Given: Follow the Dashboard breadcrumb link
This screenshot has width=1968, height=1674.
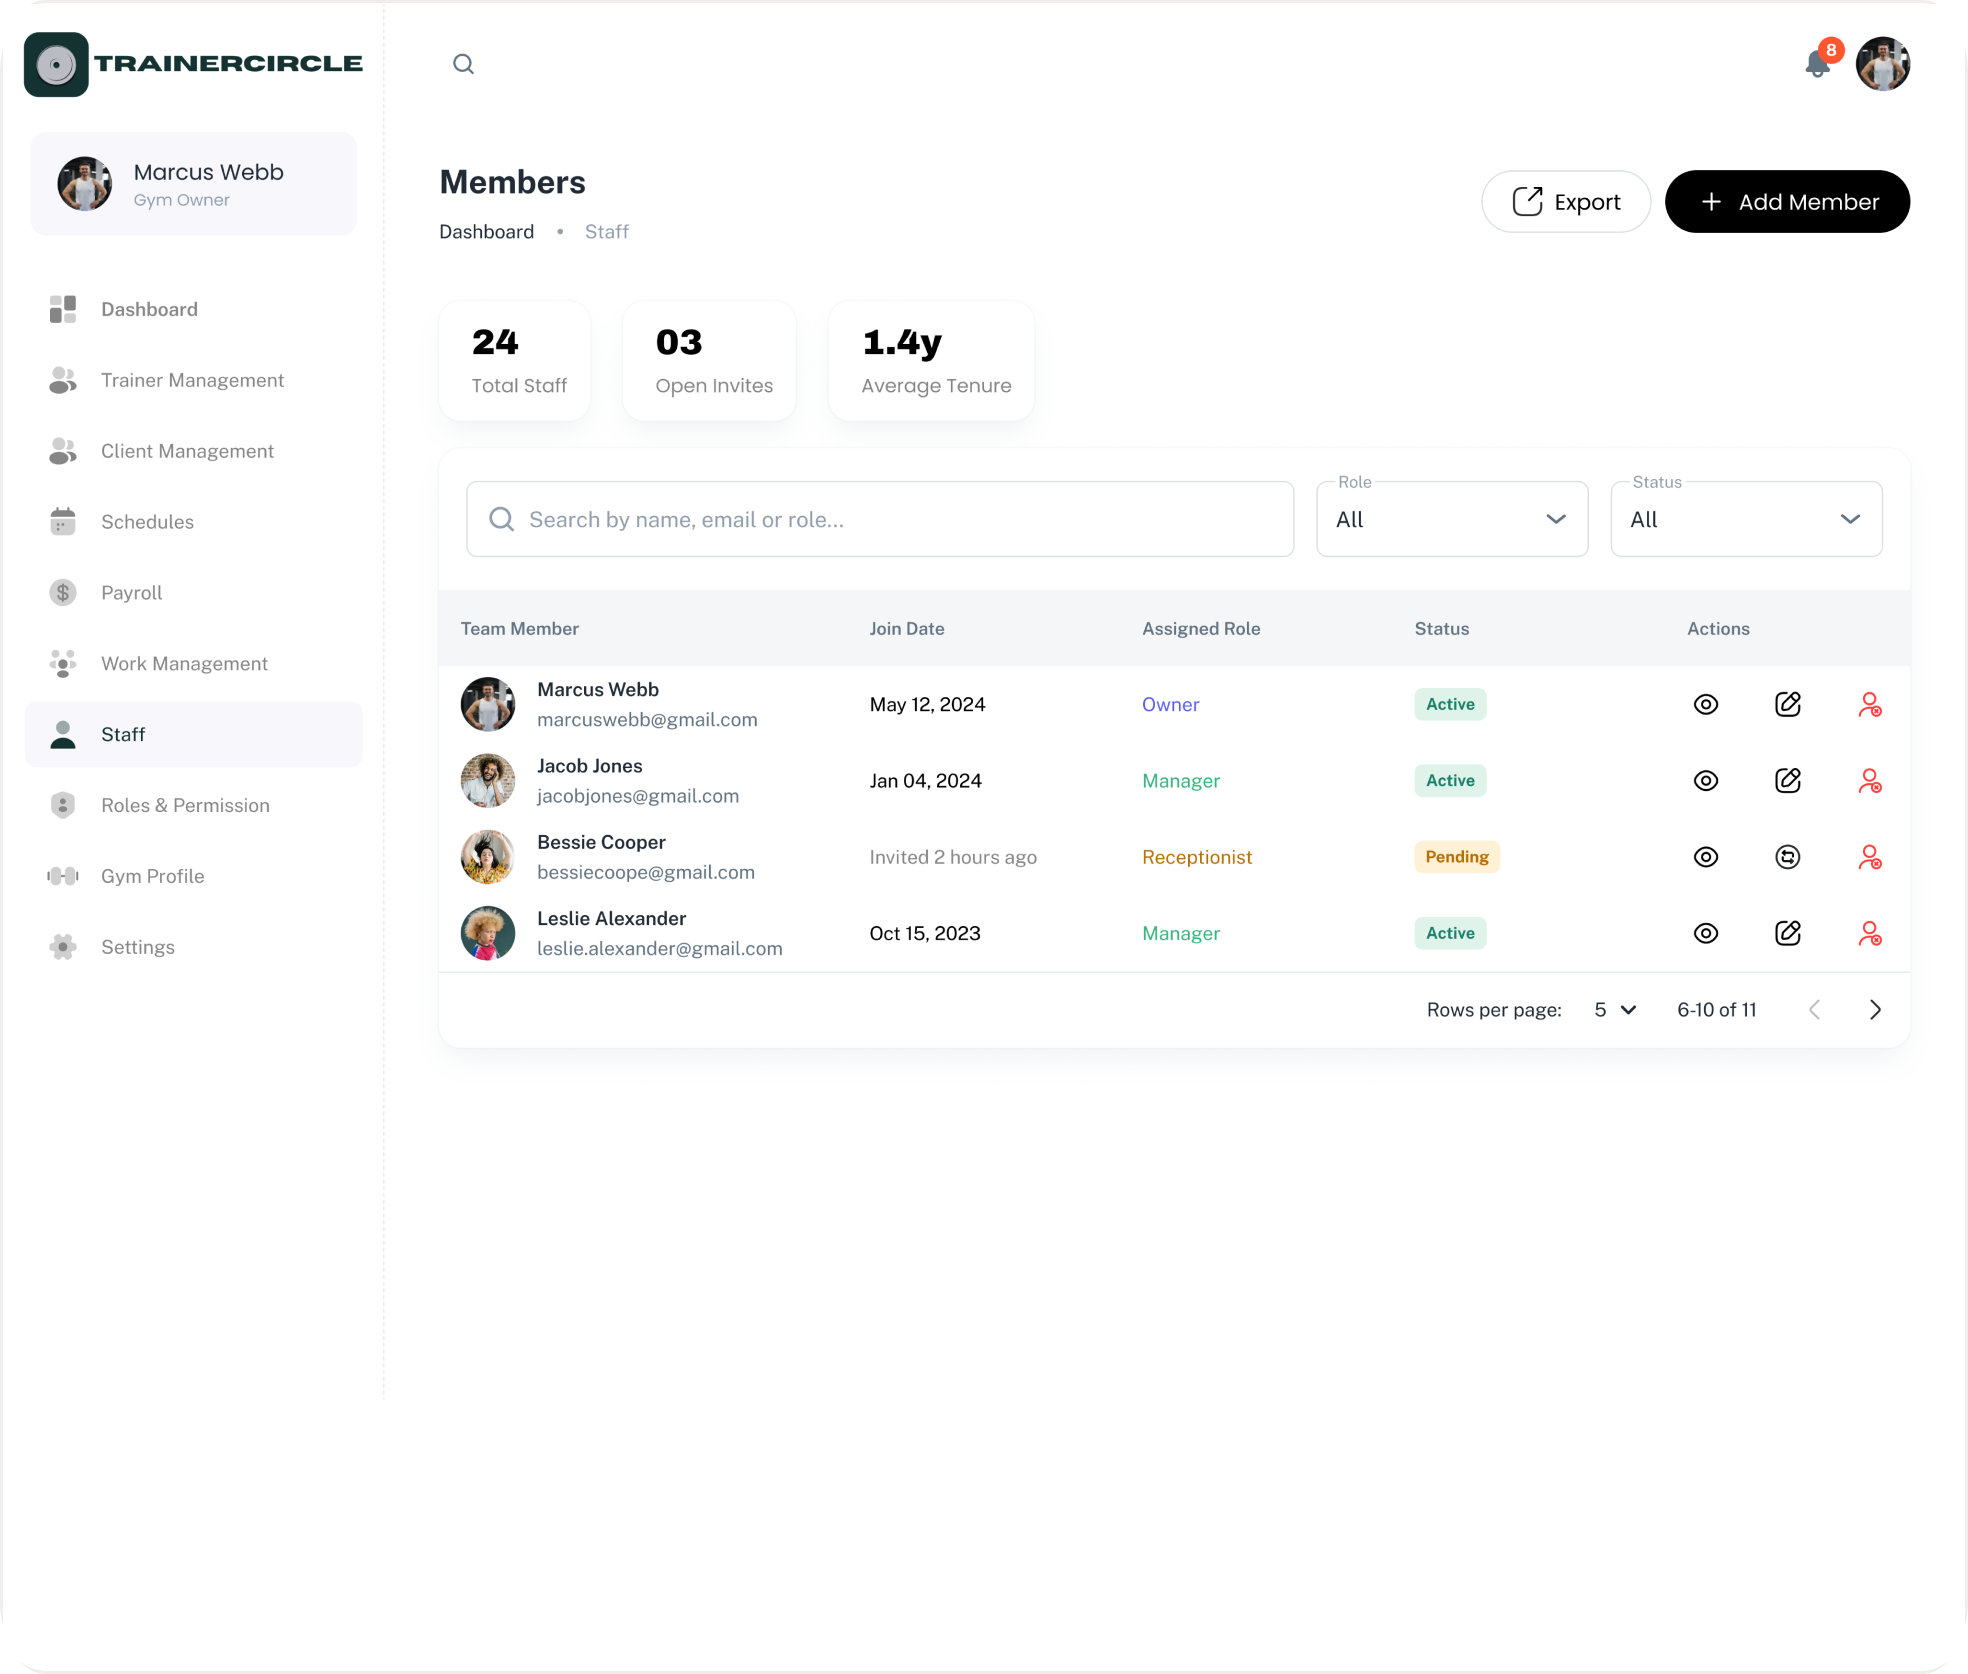Looking at the screenshot, I should pyautogui.click(x=486, y=232).
